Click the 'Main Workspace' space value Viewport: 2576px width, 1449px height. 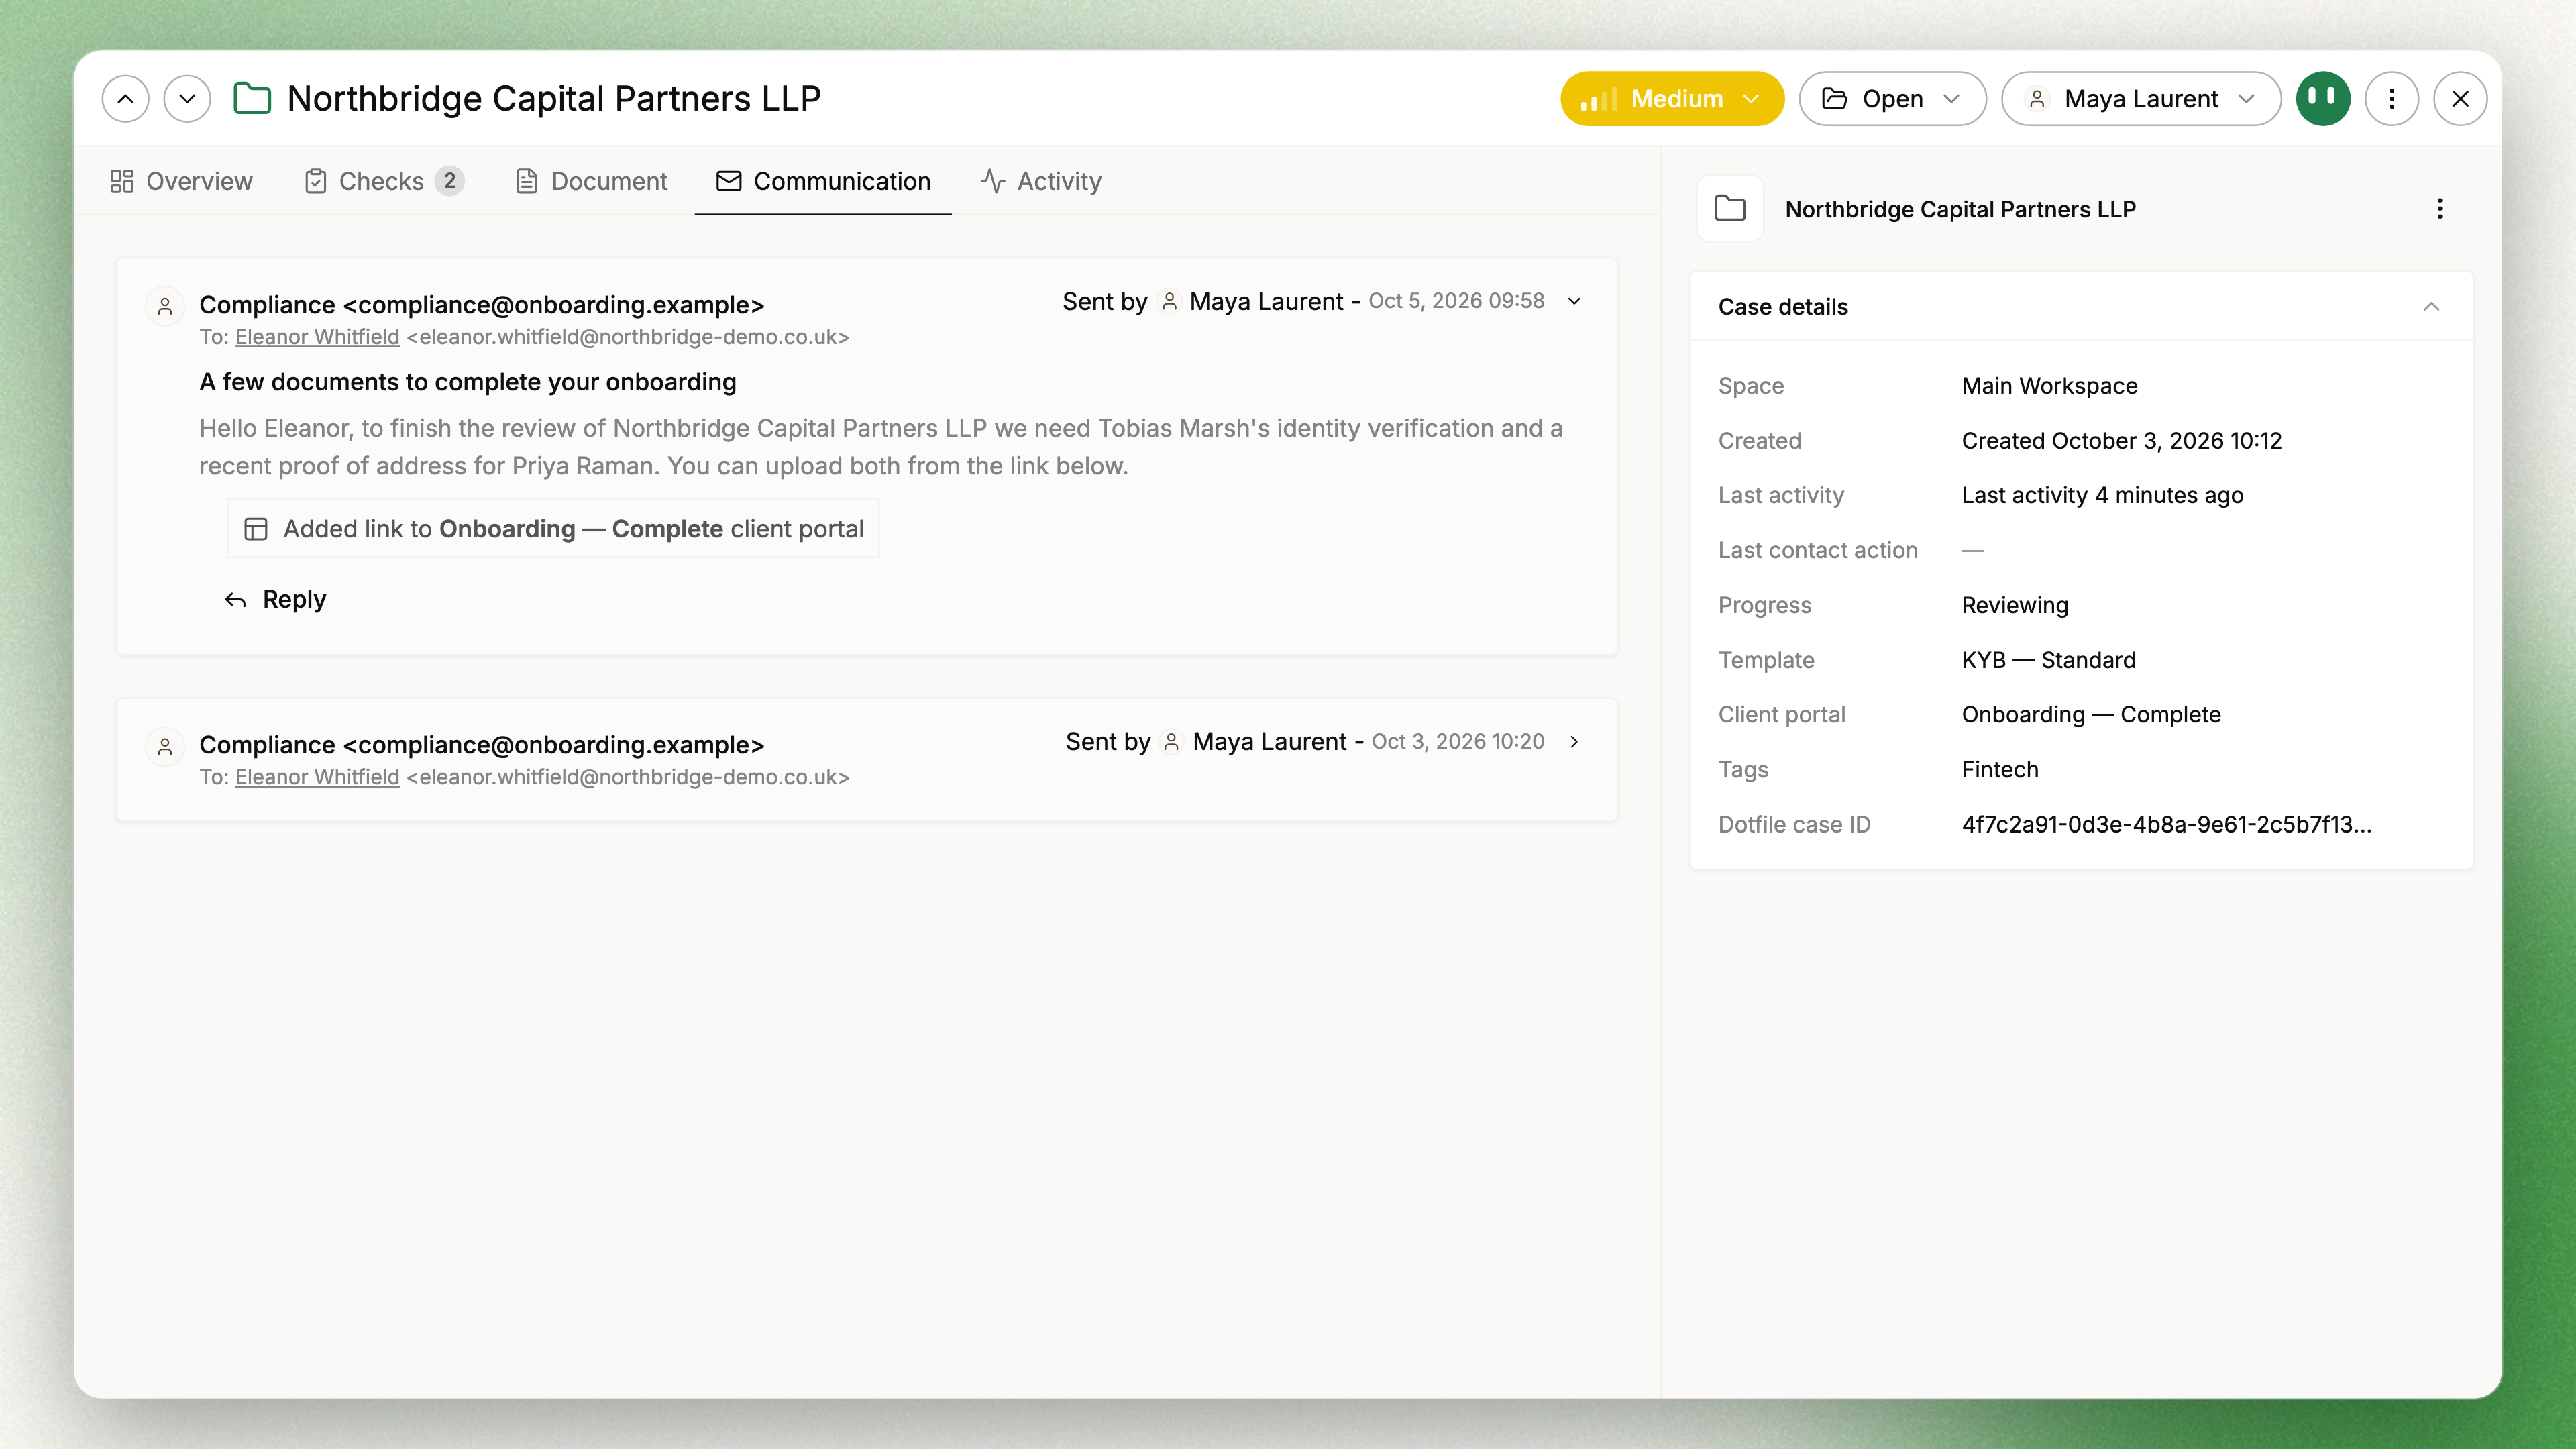pos(2049,386)
